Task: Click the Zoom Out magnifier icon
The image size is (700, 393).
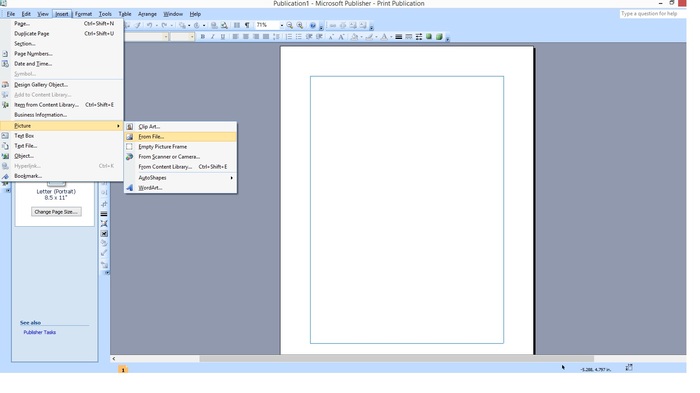Action: point(290,25)
